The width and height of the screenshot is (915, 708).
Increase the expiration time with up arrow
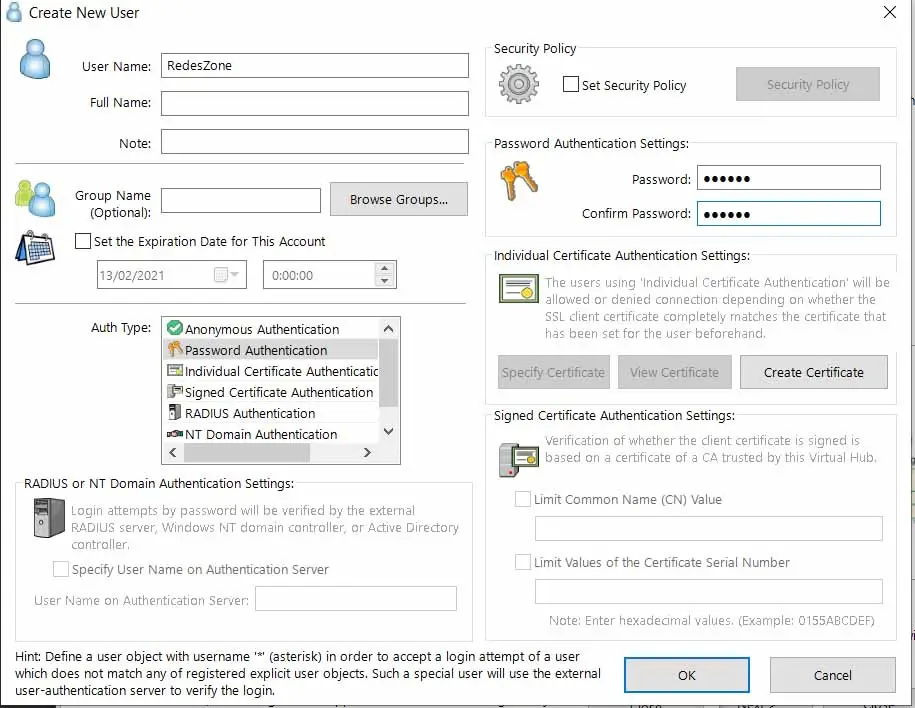pyautogui.click(x=384, y=268)
